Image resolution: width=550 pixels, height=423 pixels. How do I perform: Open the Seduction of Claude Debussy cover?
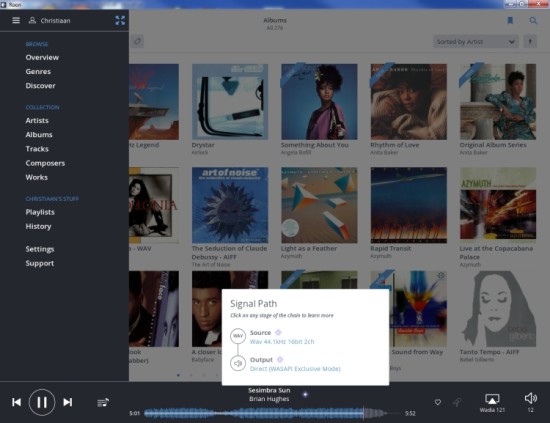pyautogui.click(x=230, y=205)
